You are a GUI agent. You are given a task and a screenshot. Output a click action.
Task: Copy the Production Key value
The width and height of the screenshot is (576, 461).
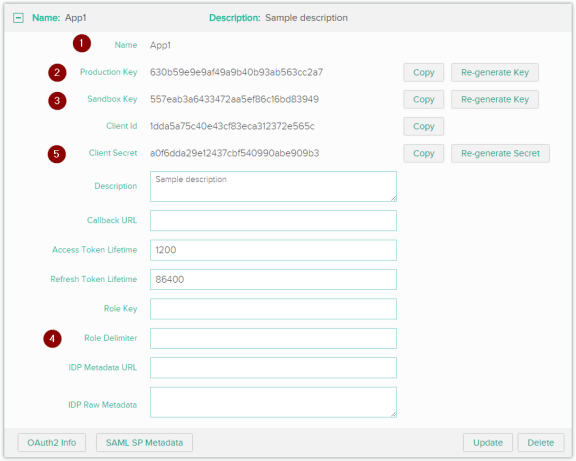(x=424, y=72)
